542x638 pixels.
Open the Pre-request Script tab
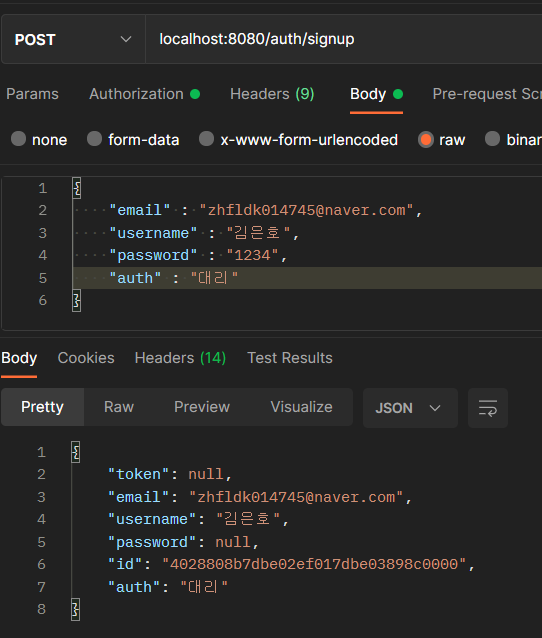click(487, 94)
